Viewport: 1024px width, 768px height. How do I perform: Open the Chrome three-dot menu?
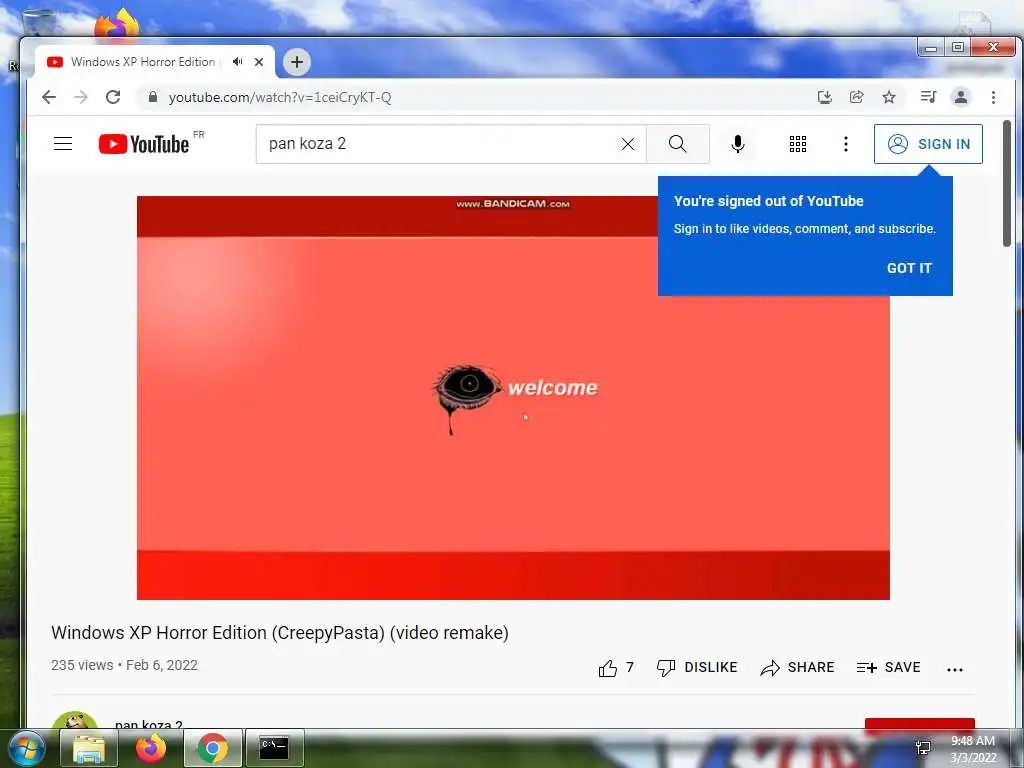pyautogui.click(x=993, y=97)
